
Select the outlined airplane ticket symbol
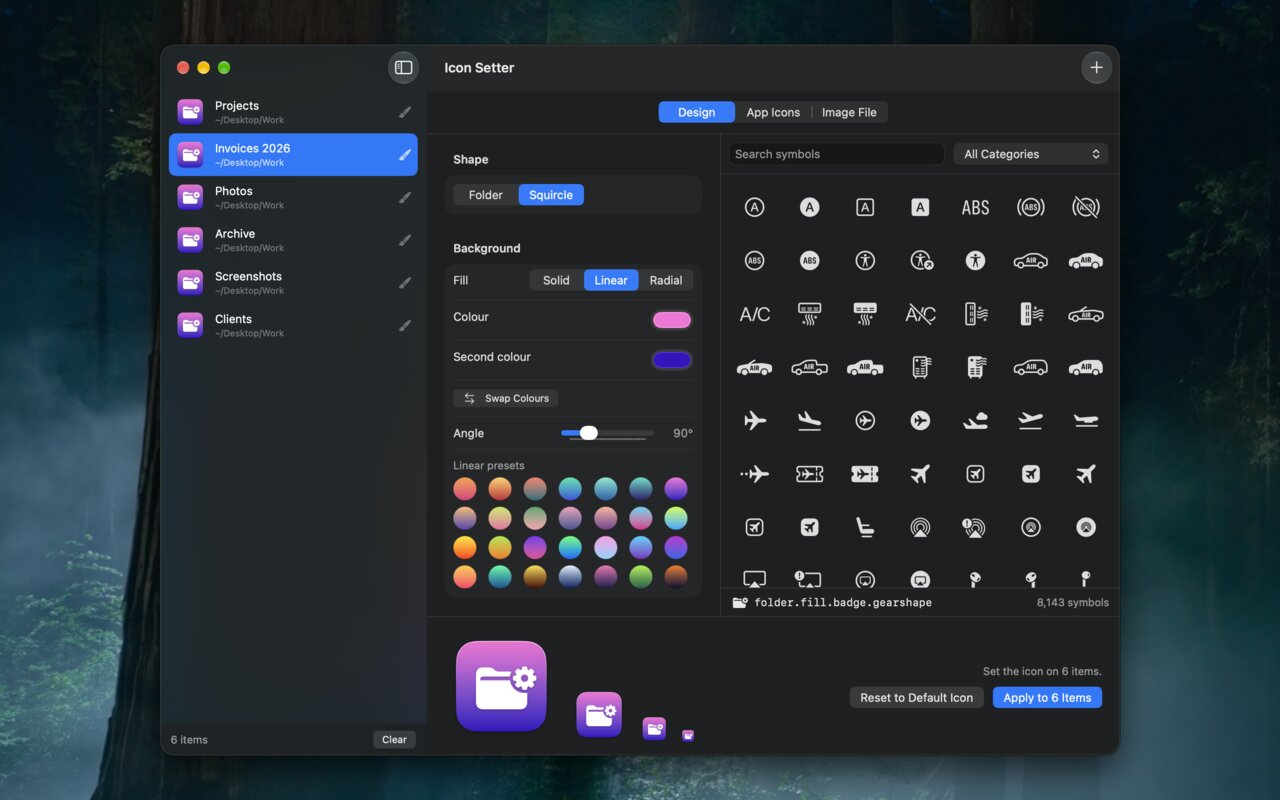tap(809, 474)
